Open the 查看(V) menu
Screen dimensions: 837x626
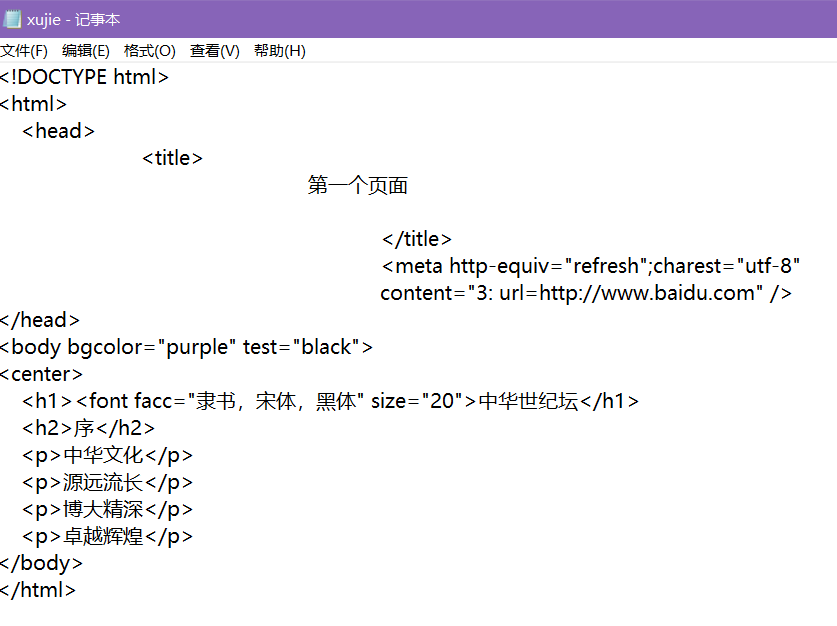[x=215, y=51]
